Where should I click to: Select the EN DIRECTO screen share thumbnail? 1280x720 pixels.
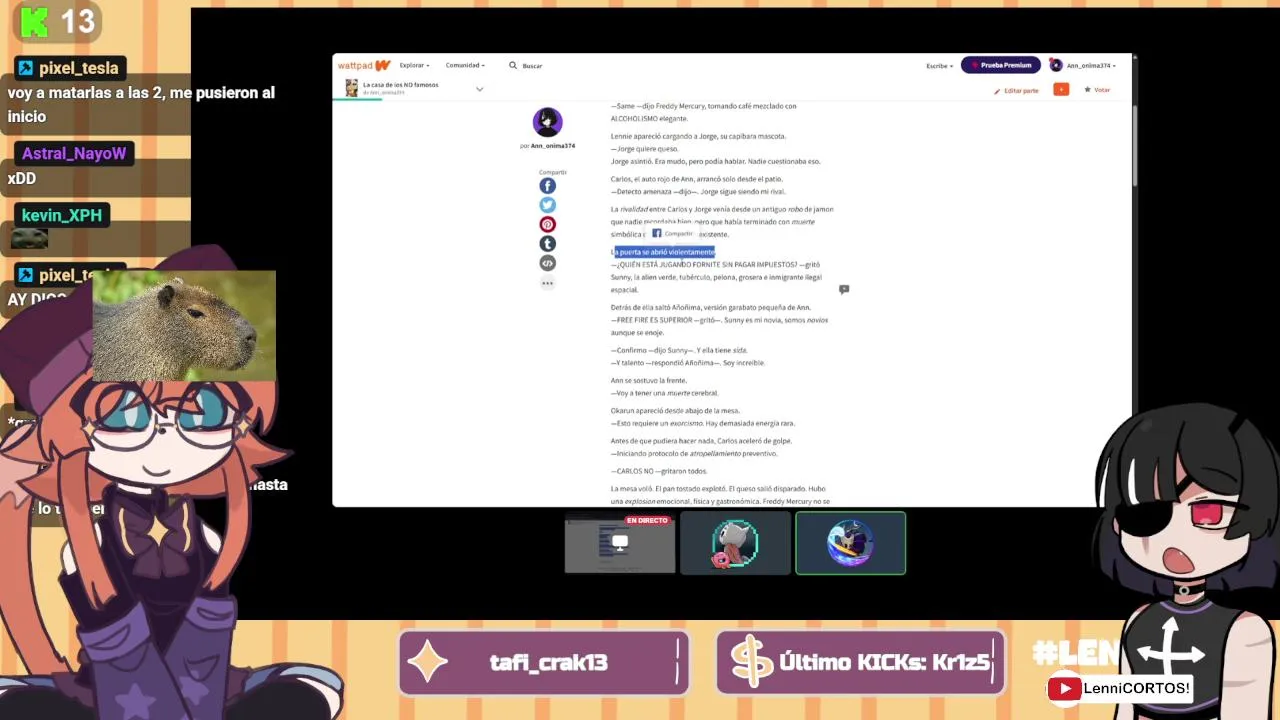coord(620,543)
